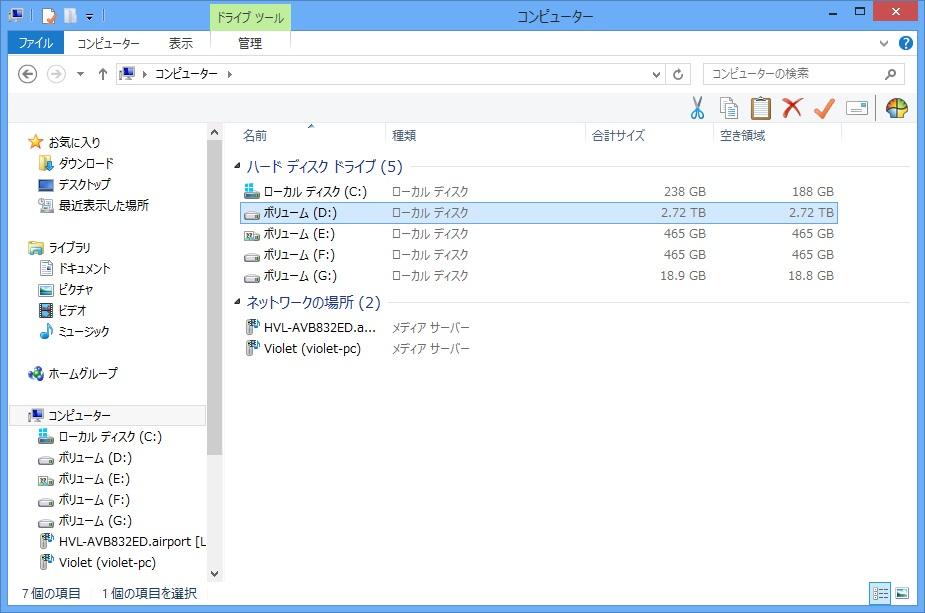Expand the ribbon with the chevron
This screenshot has height=613, width=925.
(884, 43)
